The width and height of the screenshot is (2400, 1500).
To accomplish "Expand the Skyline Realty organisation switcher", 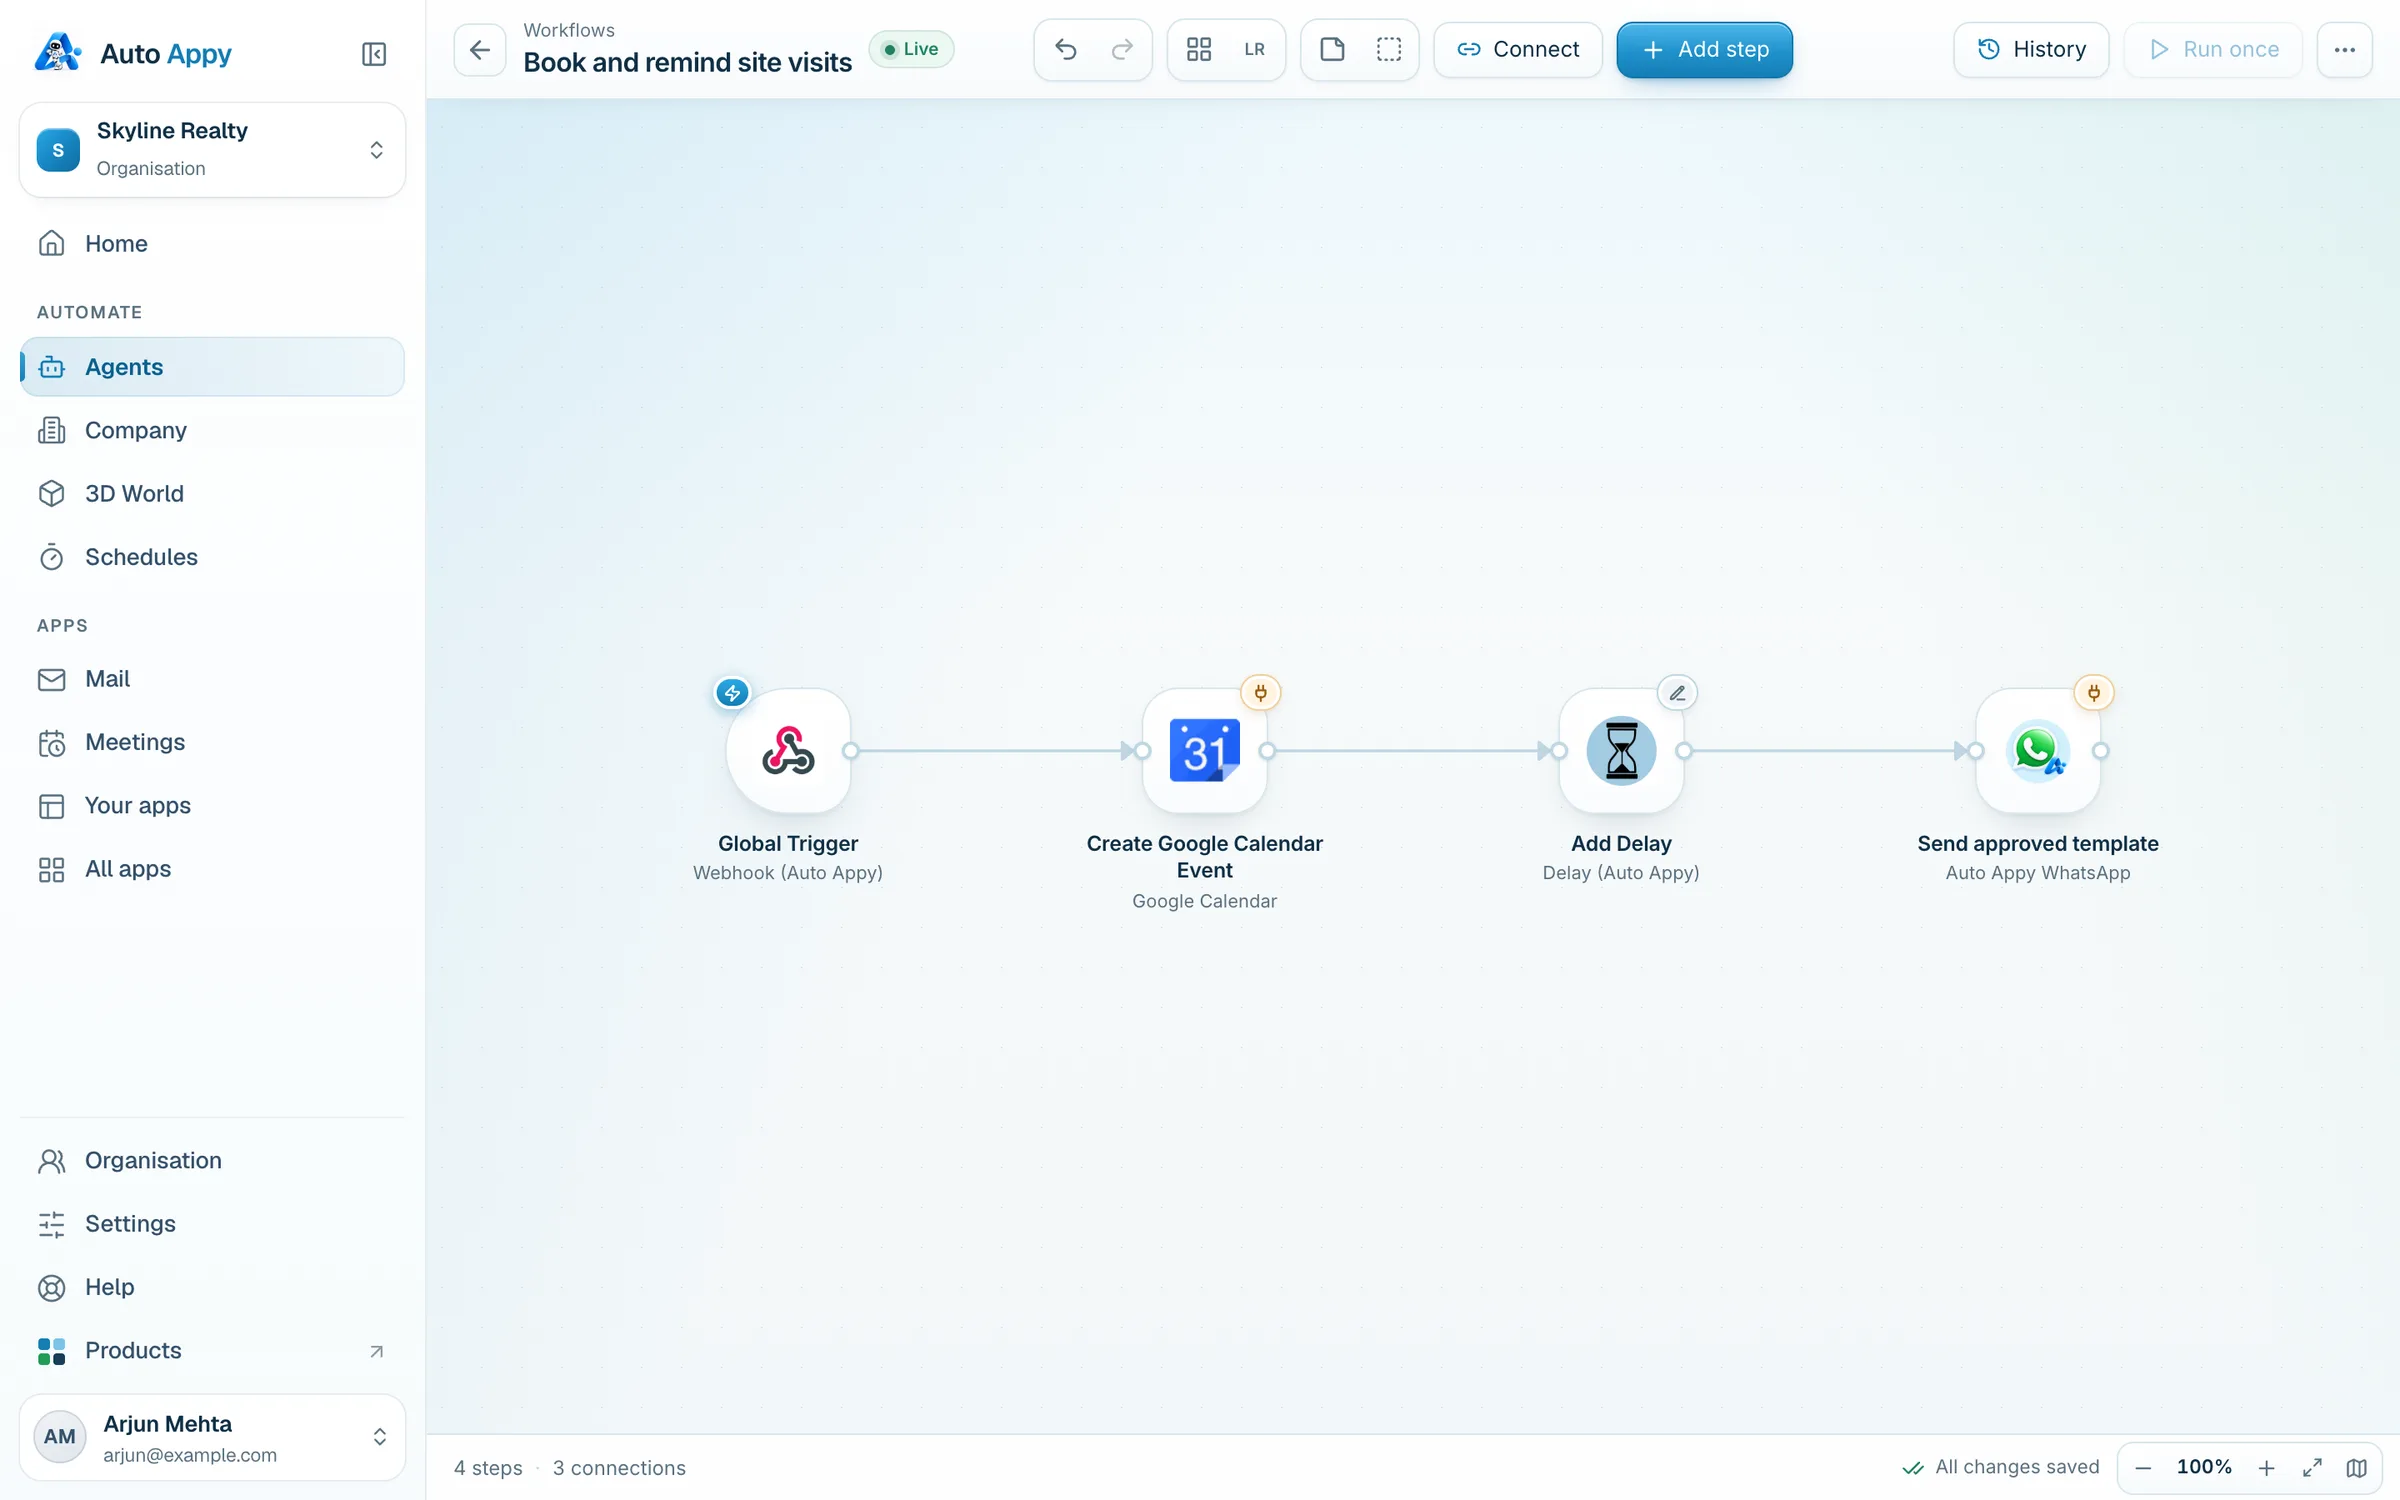I will pyautogui.click(x=212, y=149).
